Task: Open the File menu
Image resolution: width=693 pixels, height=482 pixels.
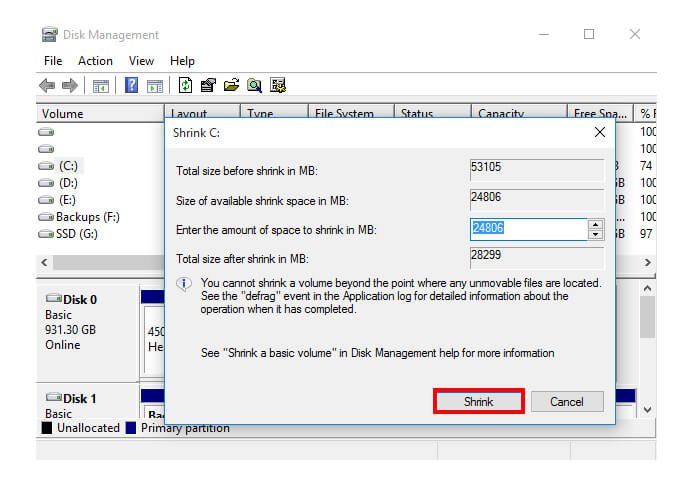Action: coord(53,61)
